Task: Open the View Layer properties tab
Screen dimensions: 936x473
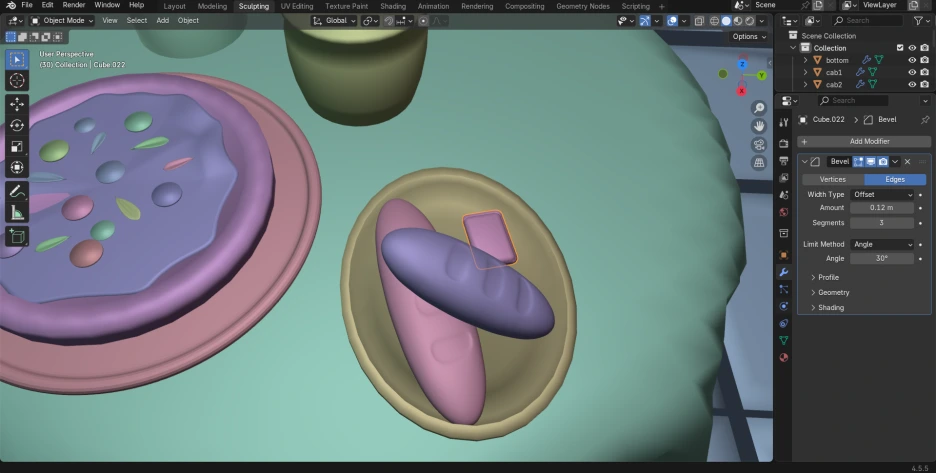Action: tap(784, 178)
